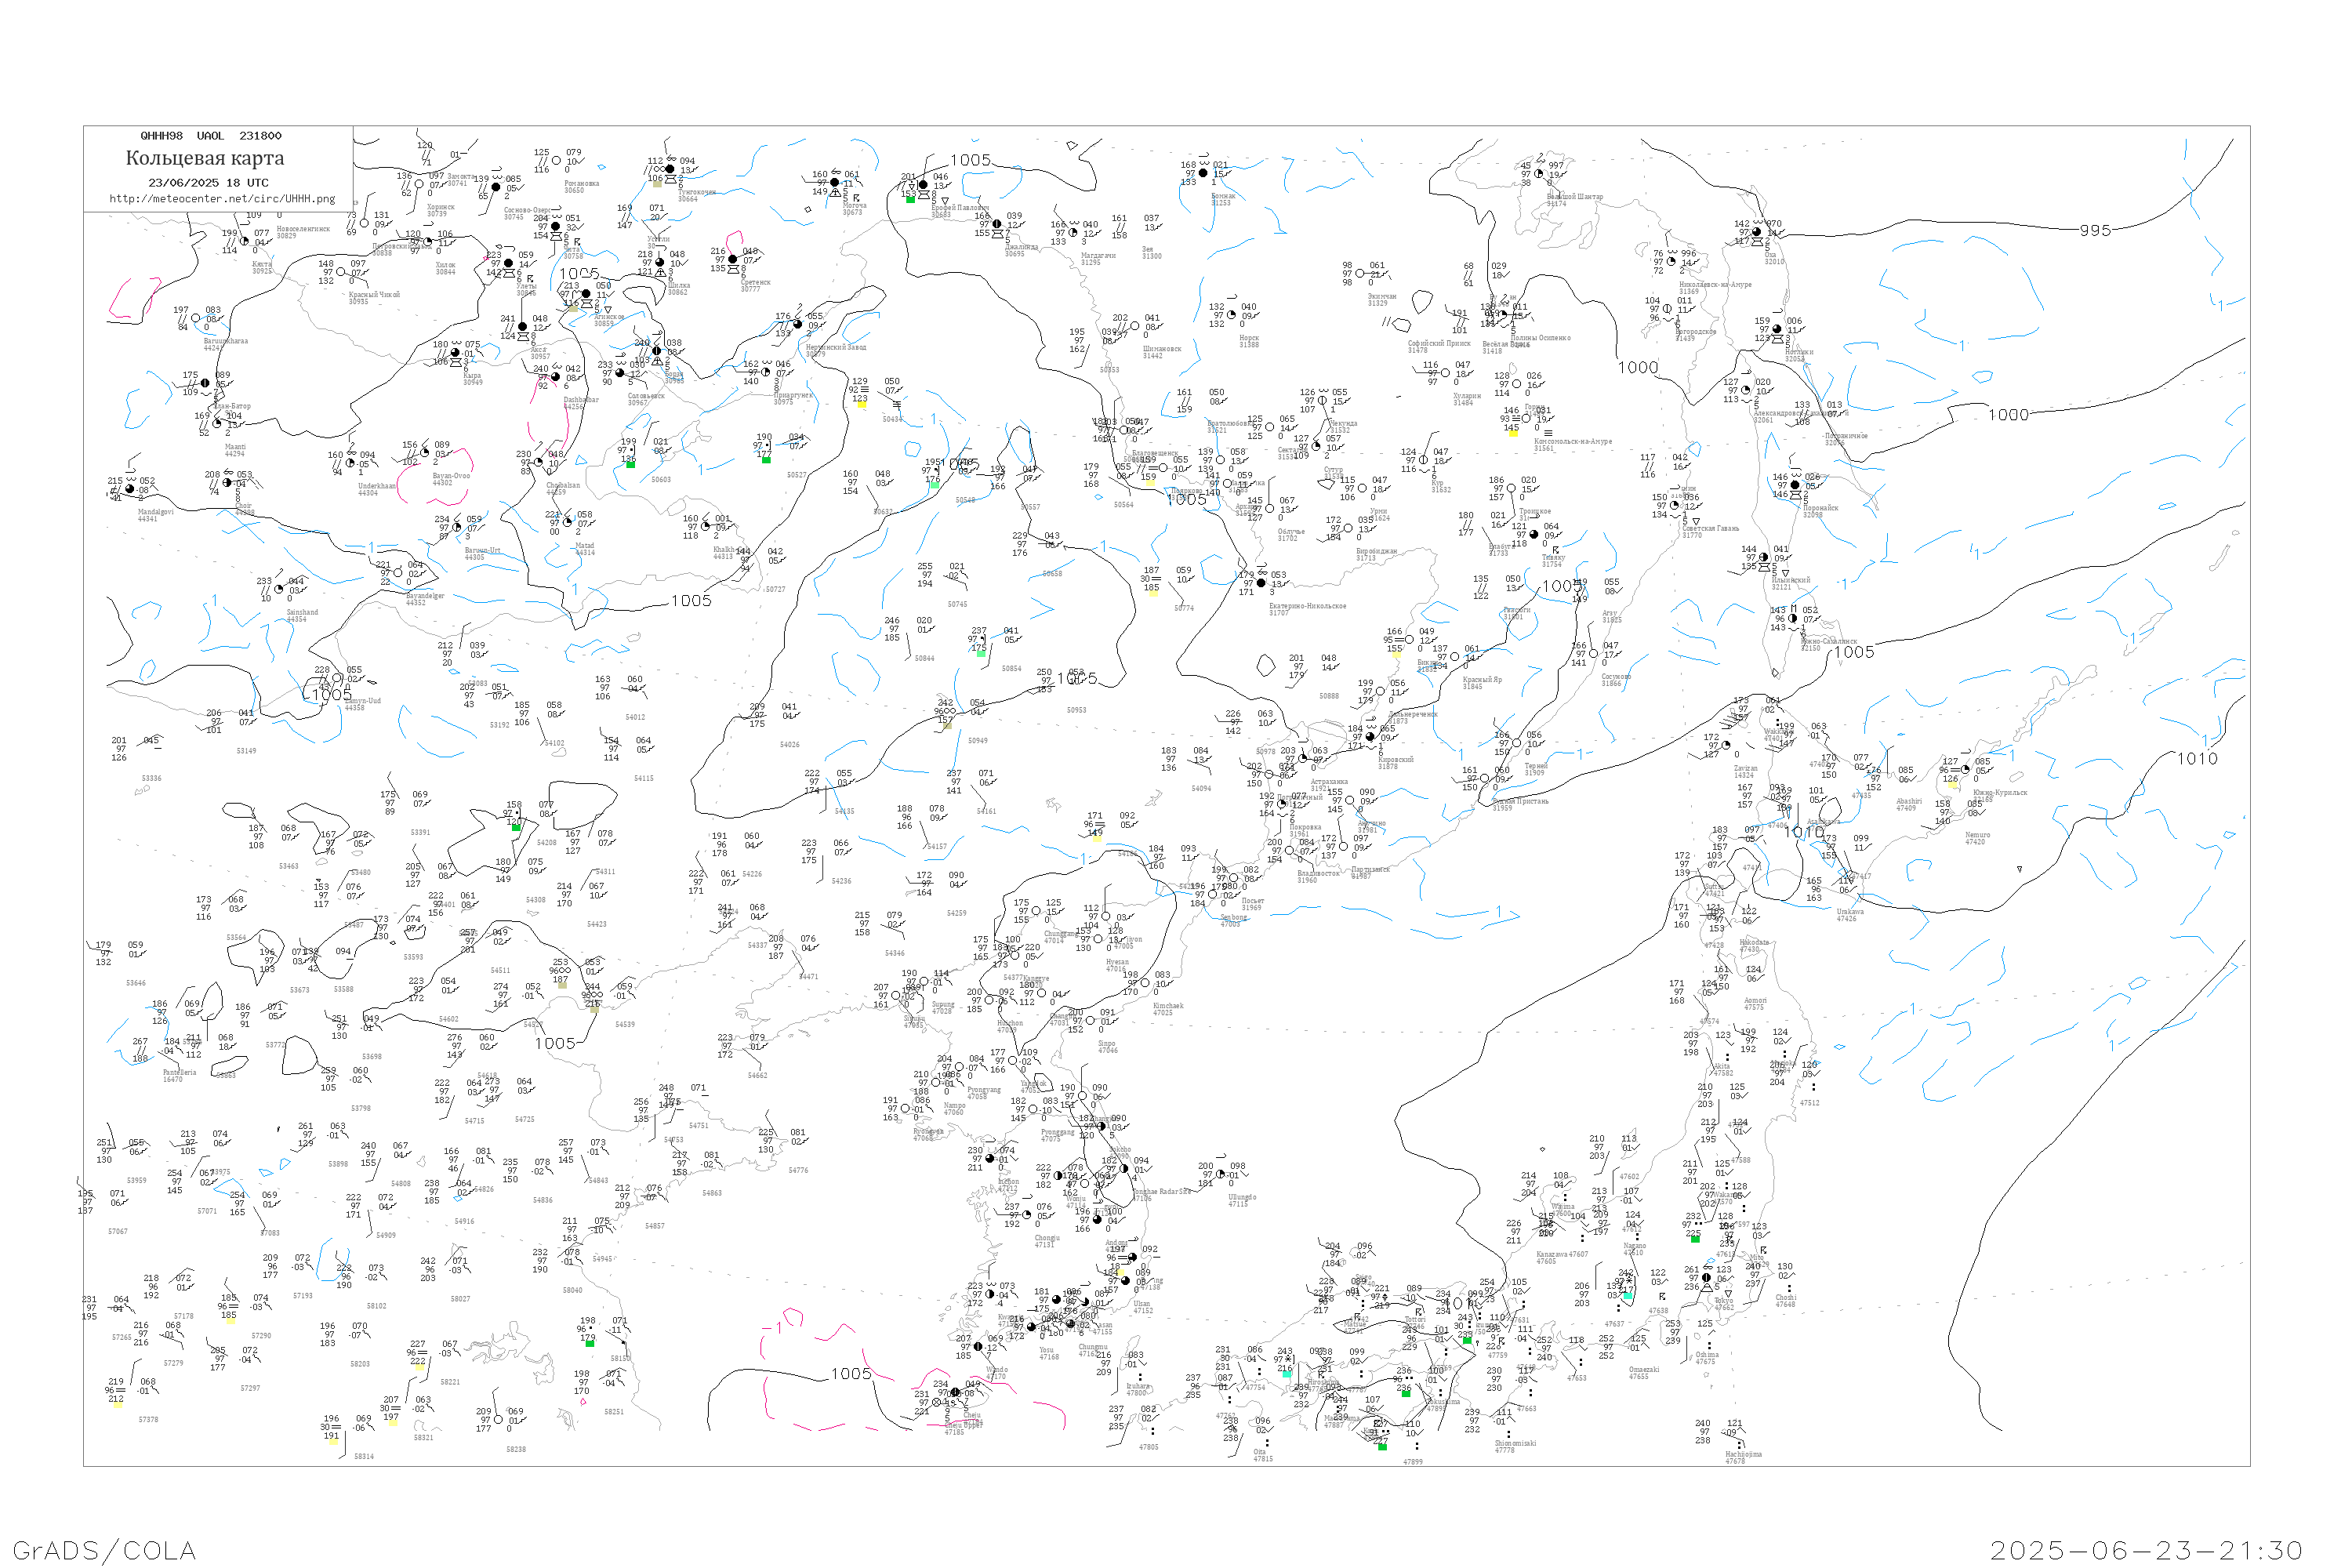Click the Поронайск station cloud symbol
Screen dimensions: 2352x1568
point(1795,485)
